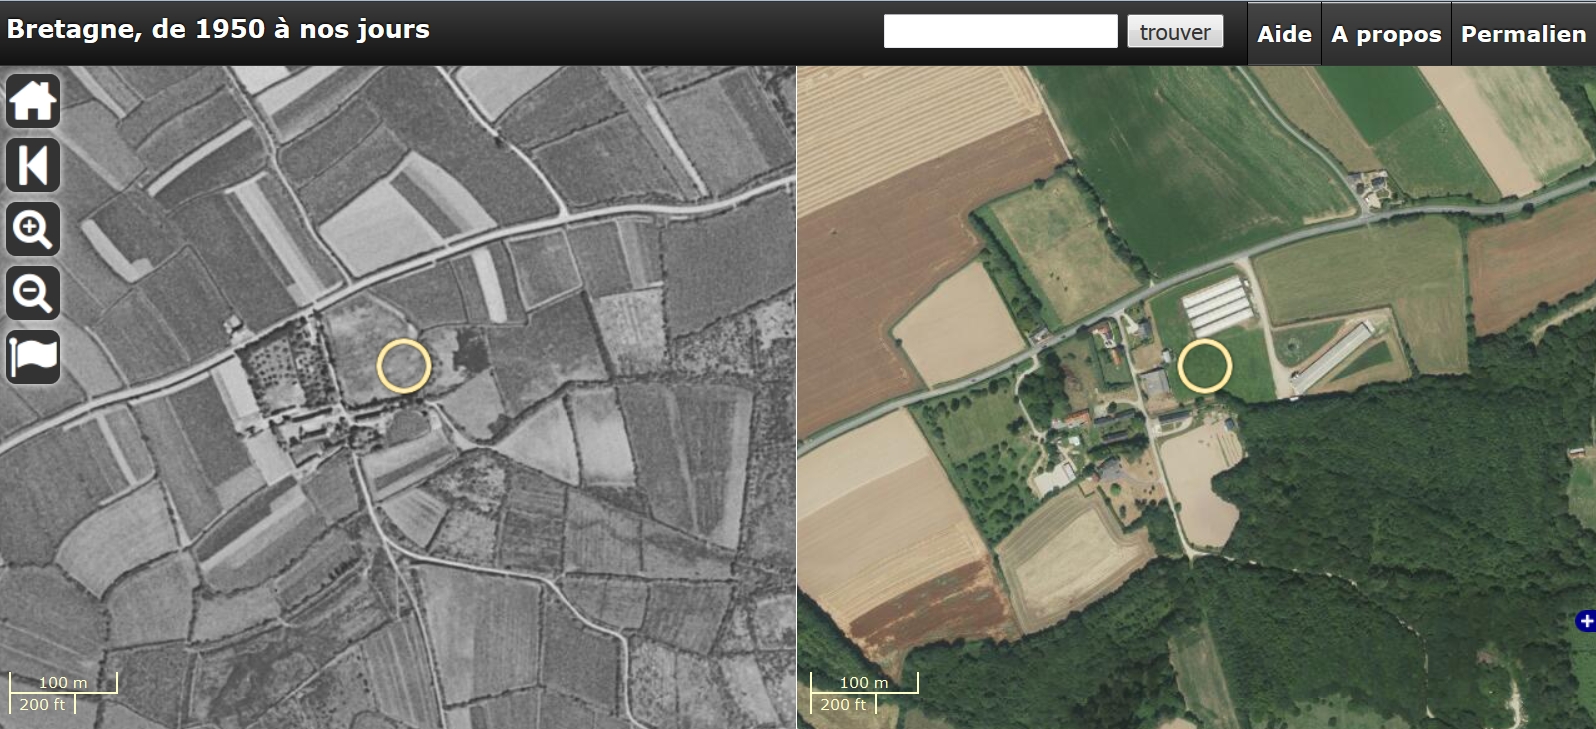Click the yellow circle marker on 1950 map
The width and height of the screenshot is (1596, 729).
click(x=404, y=365)
